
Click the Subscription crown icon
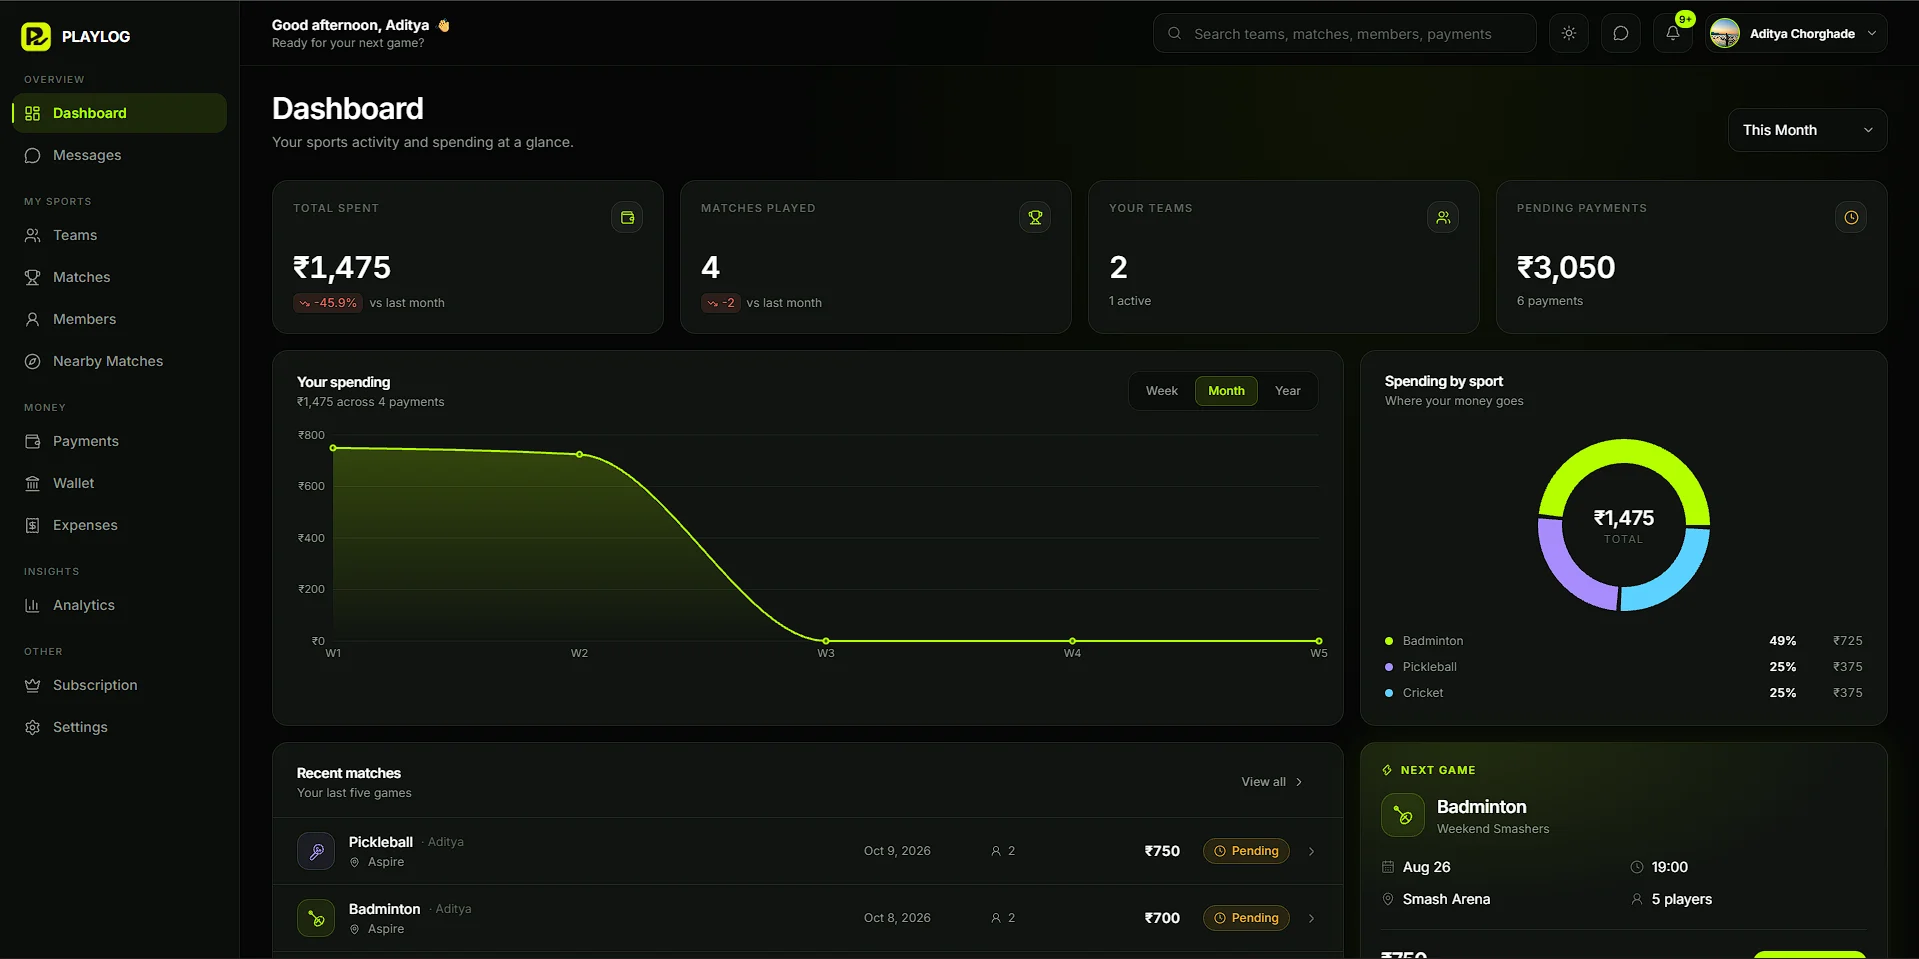pos(32,685)
